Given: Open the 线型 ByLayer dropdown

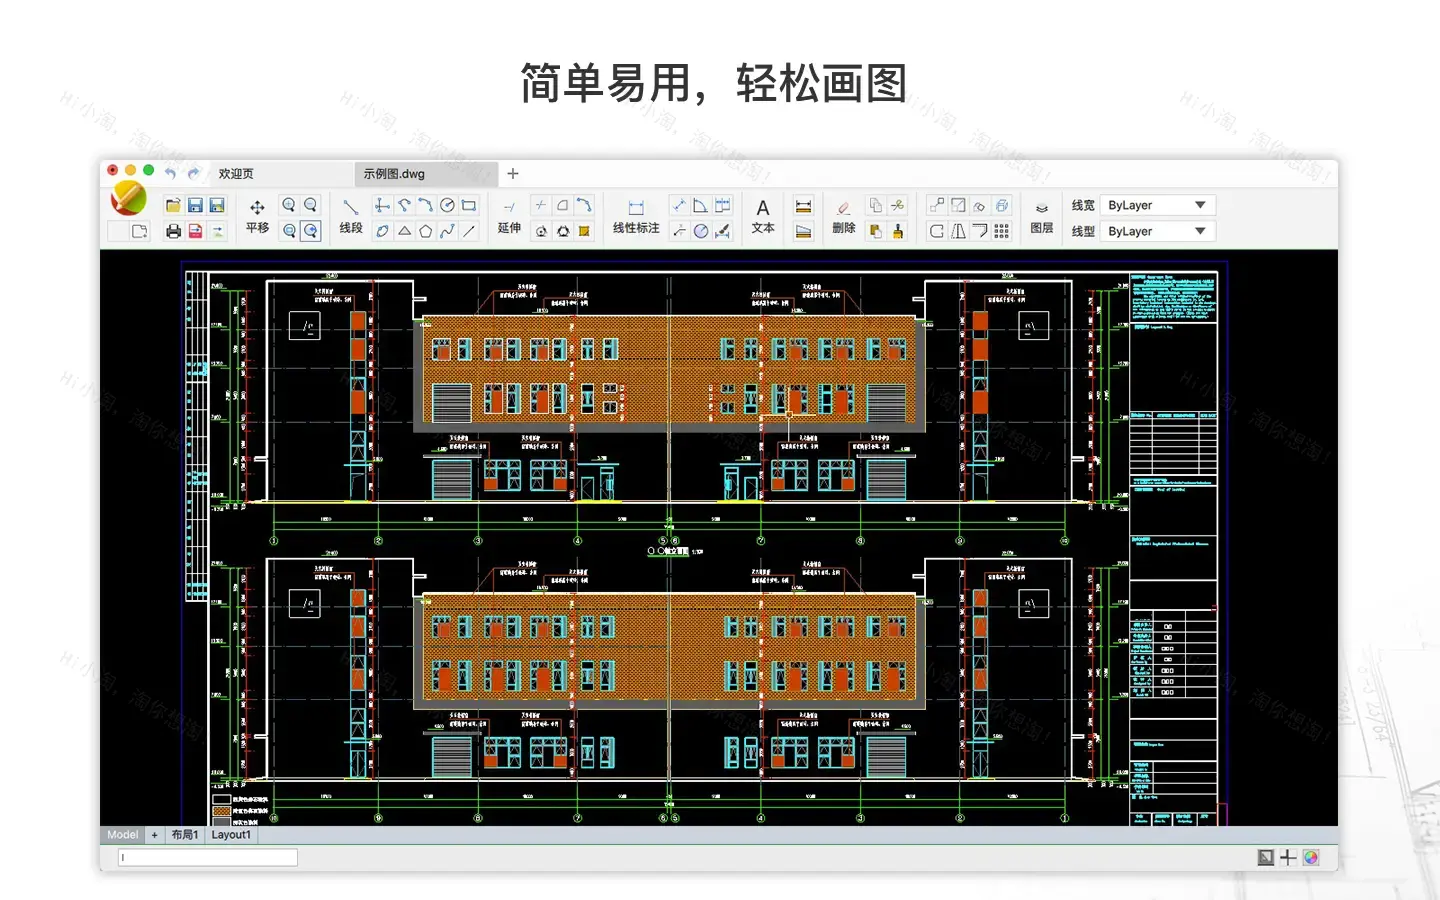Looking at the screenshot, I should click(x=1156, y=230).
